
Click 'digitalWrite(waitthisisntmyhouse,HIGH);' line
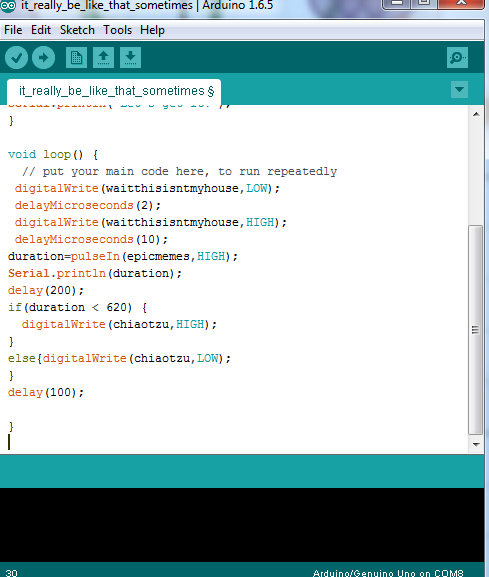151,222
